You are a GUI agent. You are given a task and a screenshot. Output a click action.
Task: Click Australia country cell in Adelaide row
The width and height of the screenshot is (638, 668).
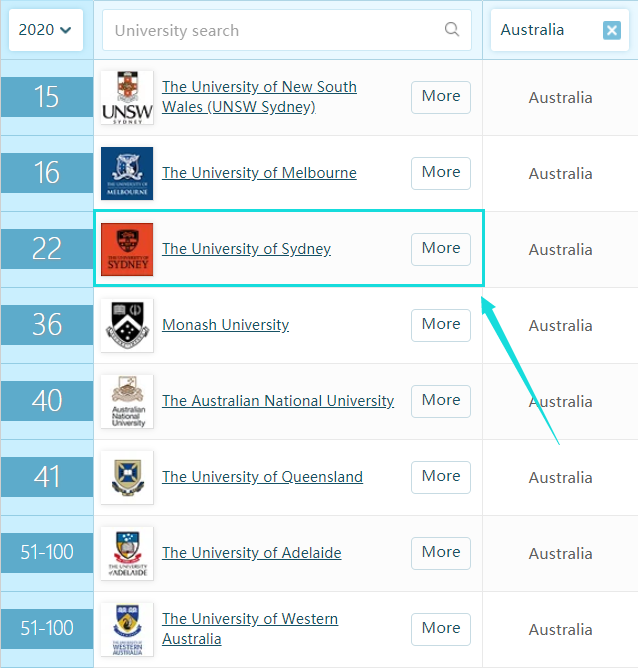tap(560, 554)
